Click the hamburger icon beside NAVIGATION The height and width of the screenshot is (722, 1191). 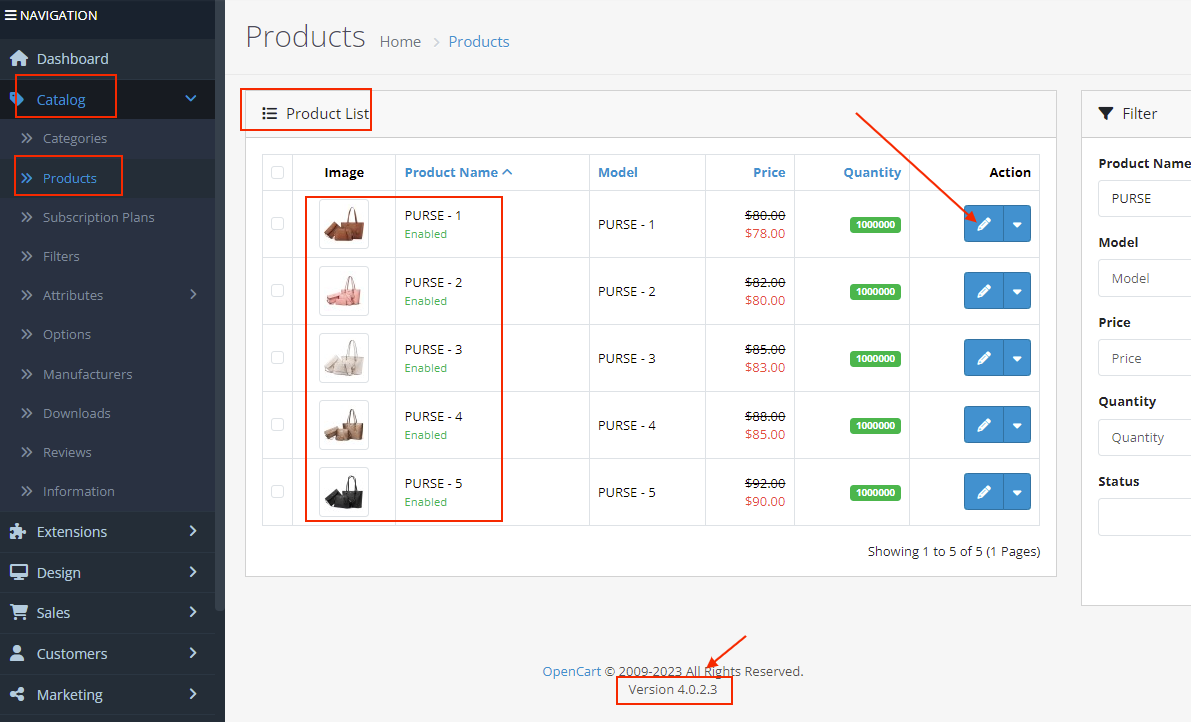(11, 16)
